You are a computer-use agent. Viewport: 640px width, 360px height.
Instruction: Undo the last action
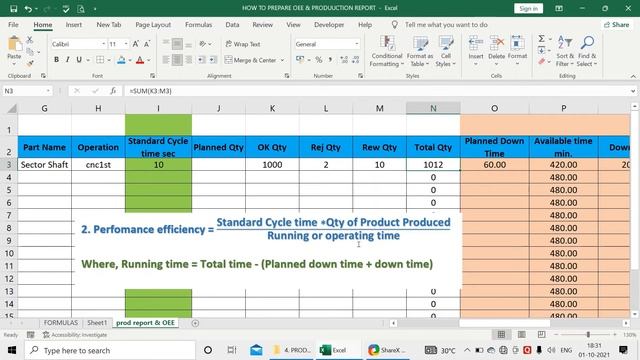[28, 8]
